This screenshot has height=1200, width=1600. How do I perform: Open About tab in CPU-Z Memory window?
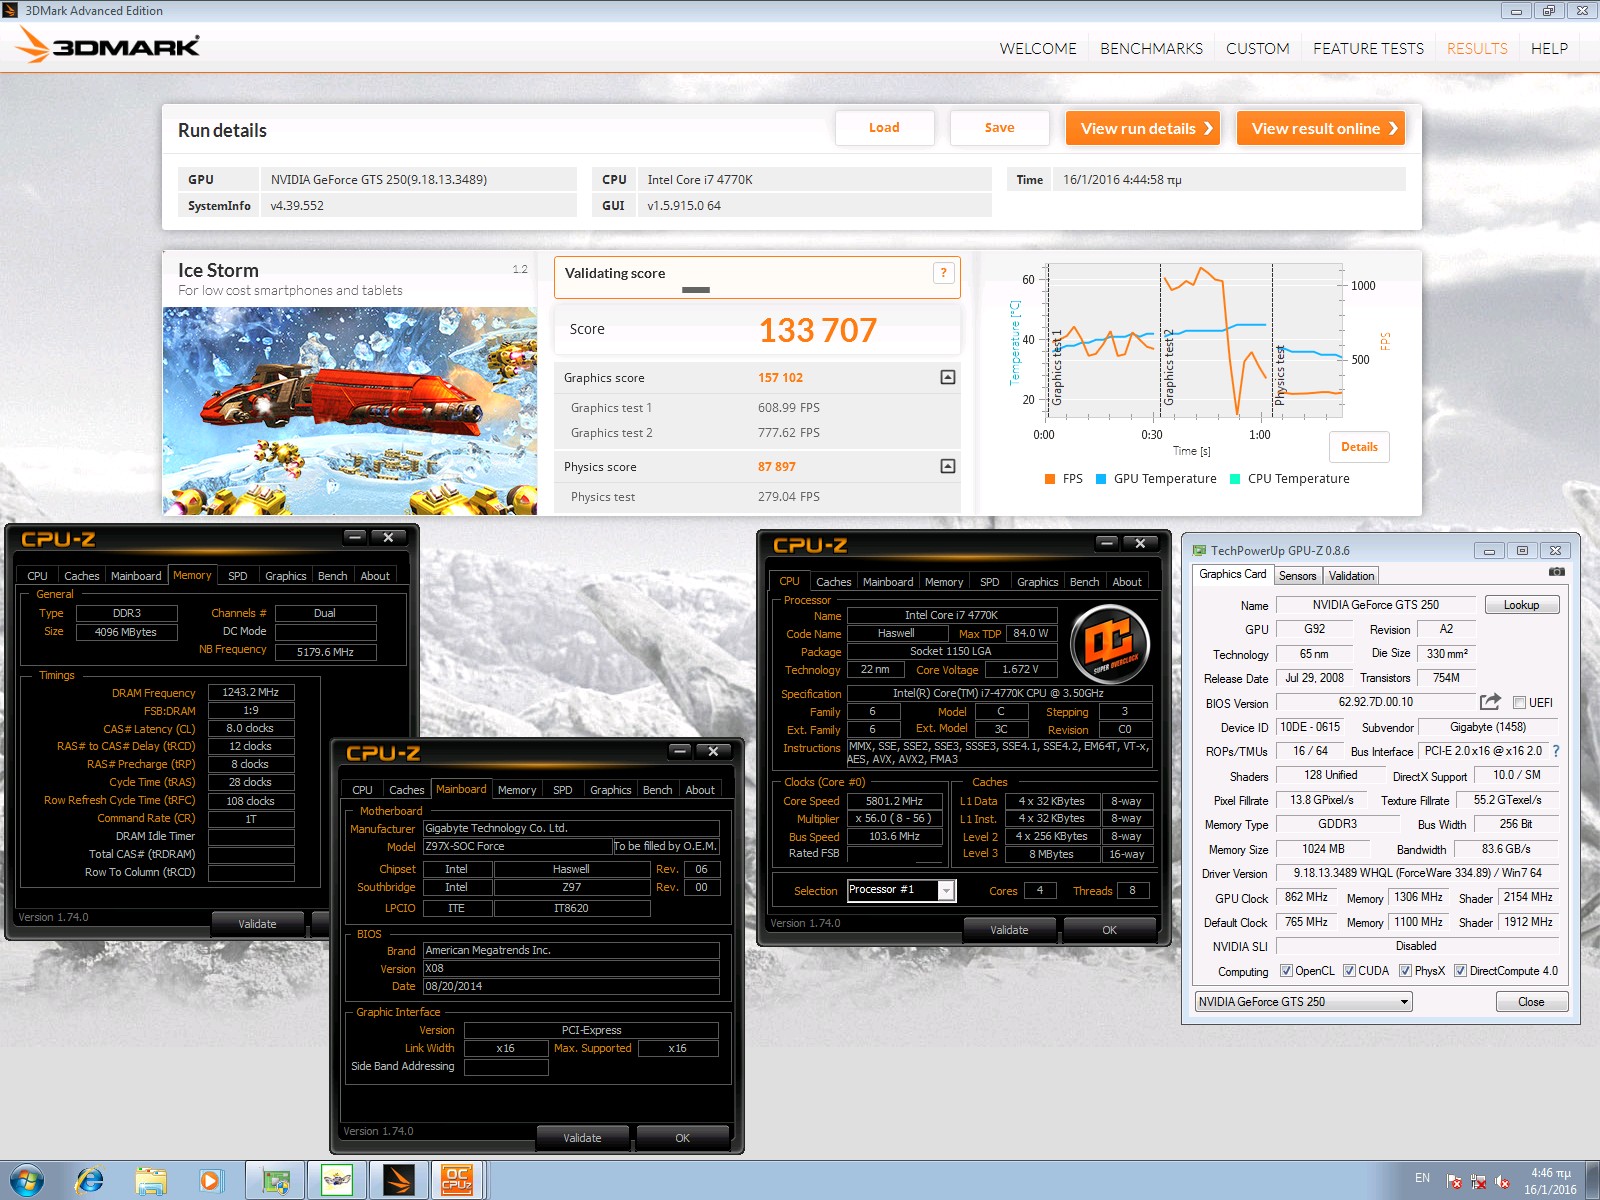point(375,575)
